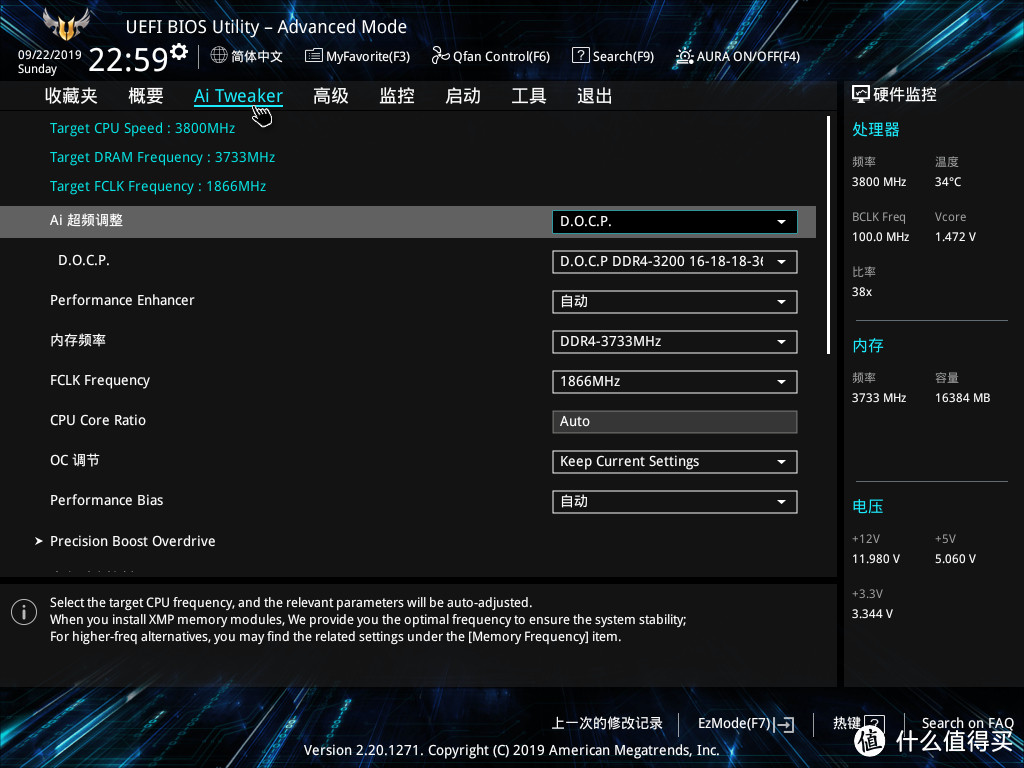Toggle AURA ON/OFF(F4)

(x=738, y=56)
